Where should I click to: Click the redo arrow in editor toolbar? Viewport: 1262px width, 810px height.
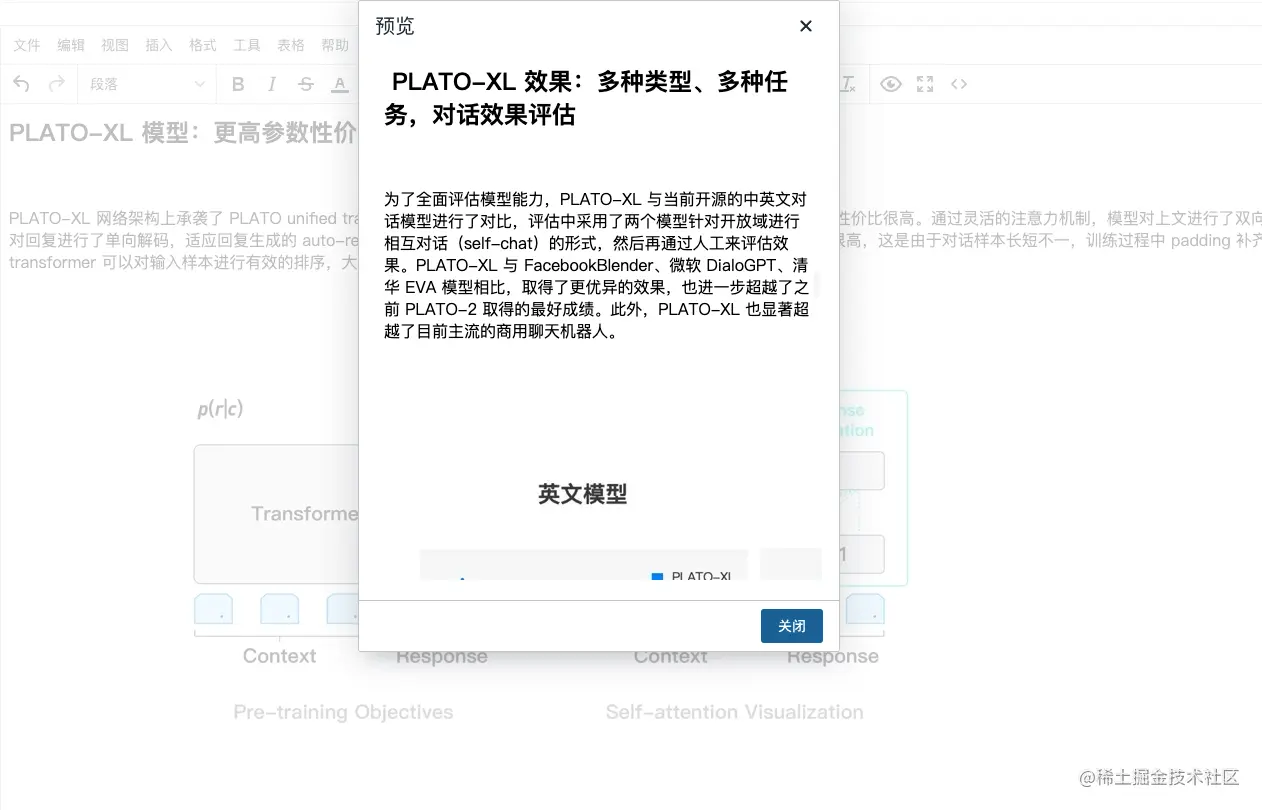(x=57, y=84)
